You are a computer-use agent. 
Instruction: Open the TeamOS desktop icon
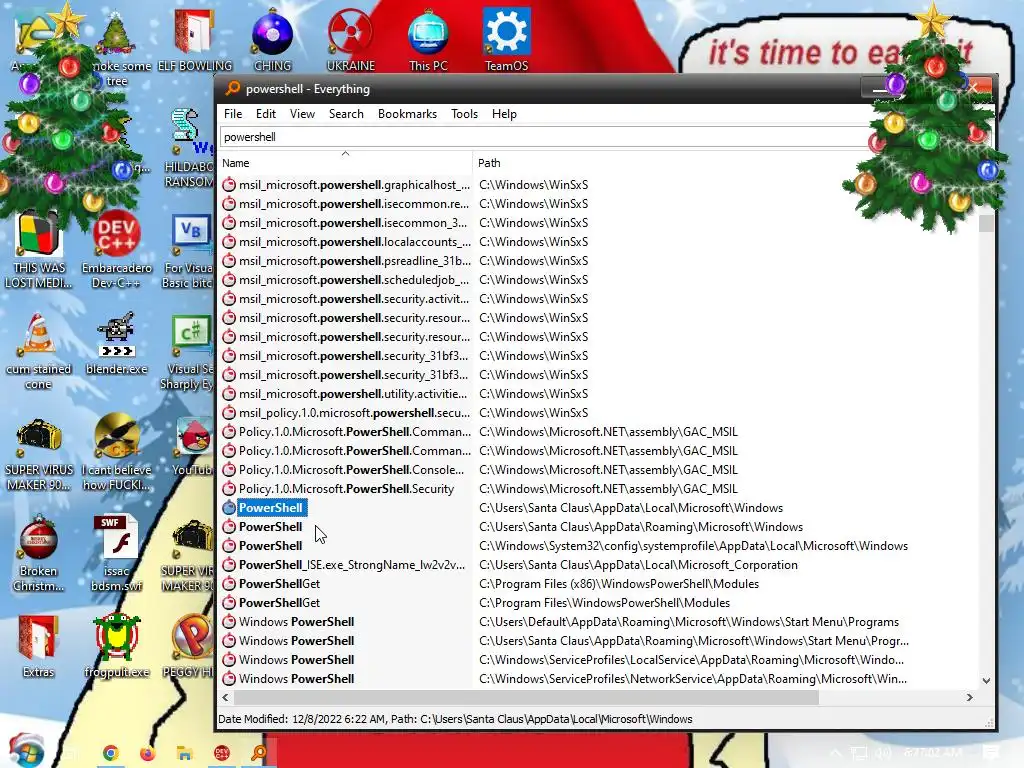(x=506, y=39)
